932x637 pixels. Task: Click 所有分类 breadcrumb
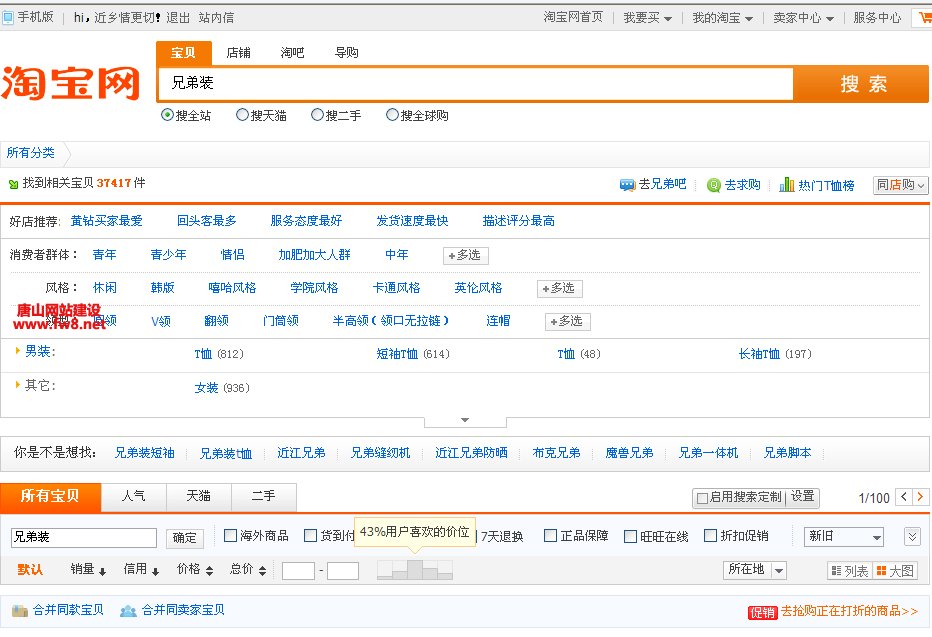pos(30,153)
